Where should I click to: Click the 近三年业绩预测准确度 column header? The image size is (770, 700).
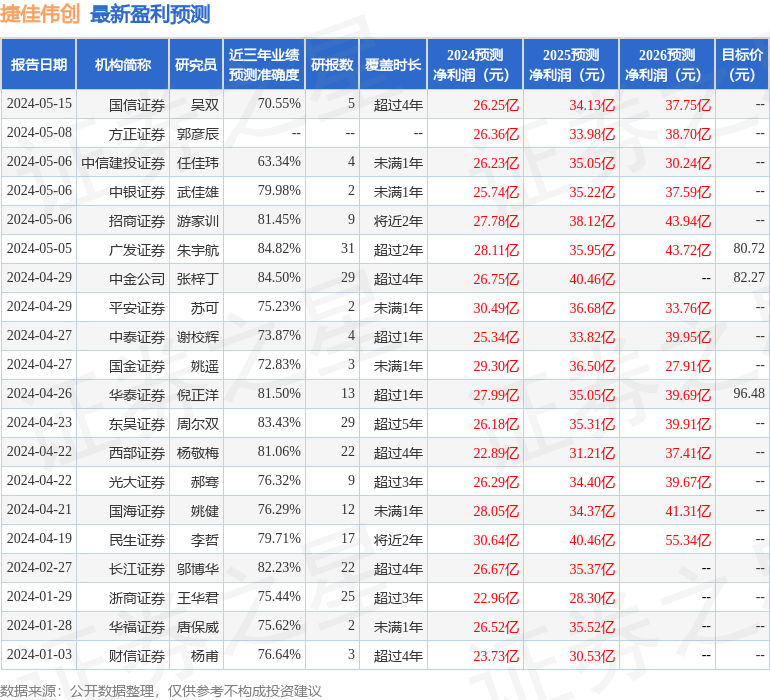click(264, 64)
